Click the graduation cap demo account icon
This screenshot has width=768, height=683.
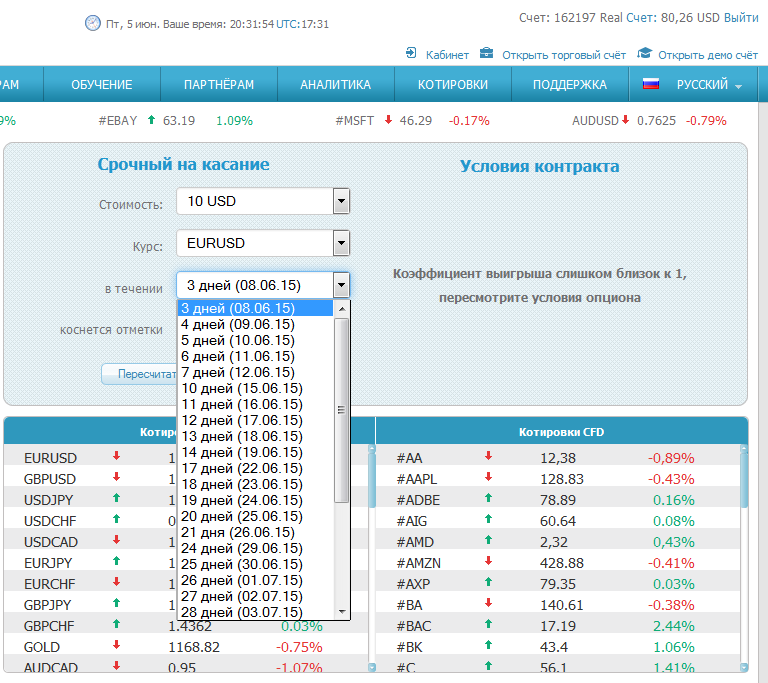tap(645, 54)
